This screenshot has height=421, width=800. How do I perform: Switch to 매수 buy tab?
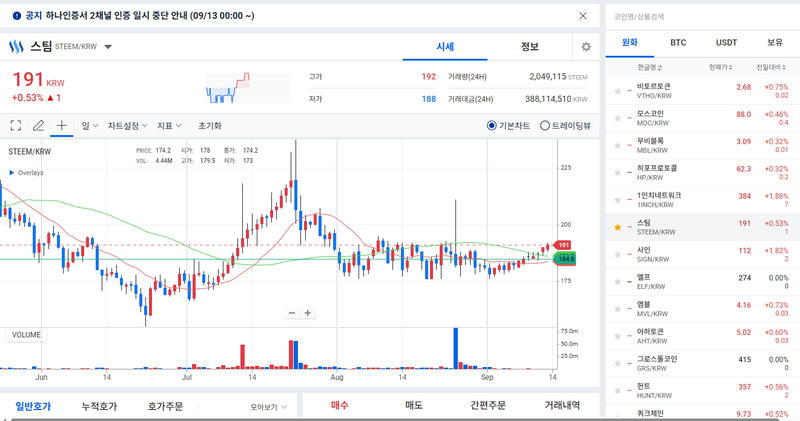click(339, 405)
